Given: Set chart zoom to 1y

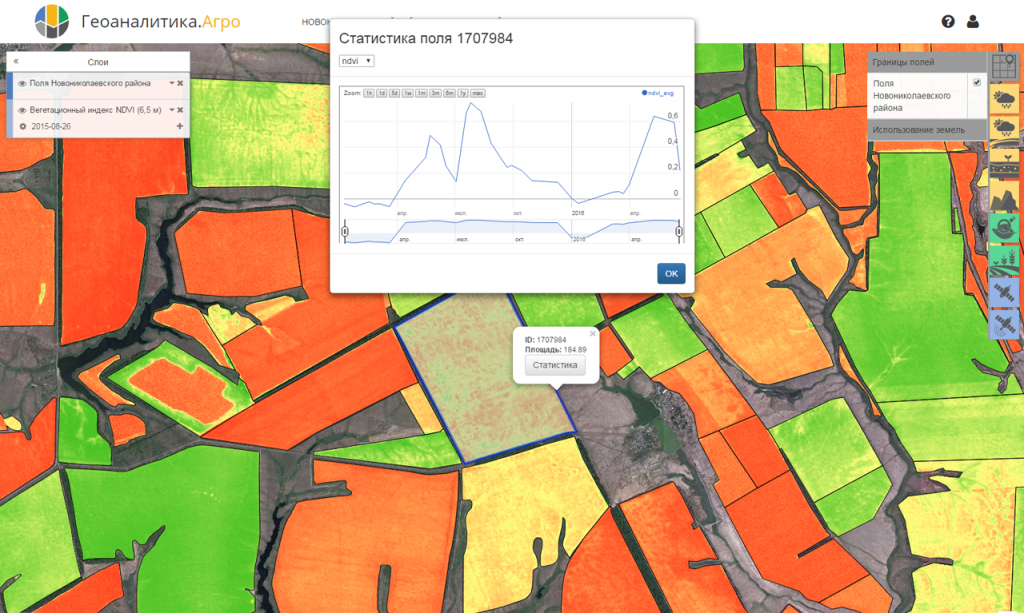Looking at the screenshot, I should point(463,93).
